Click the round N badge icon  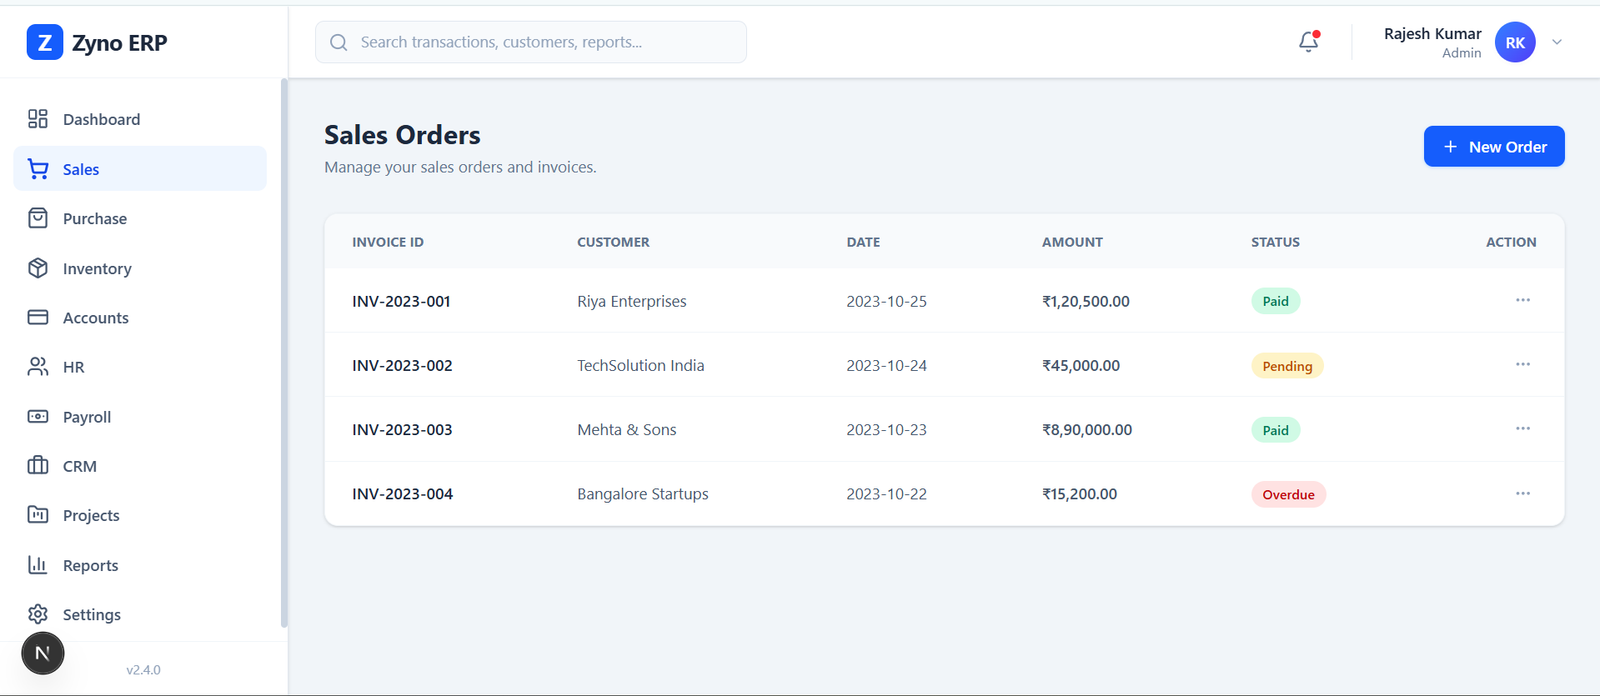click(x=43, y=654)
